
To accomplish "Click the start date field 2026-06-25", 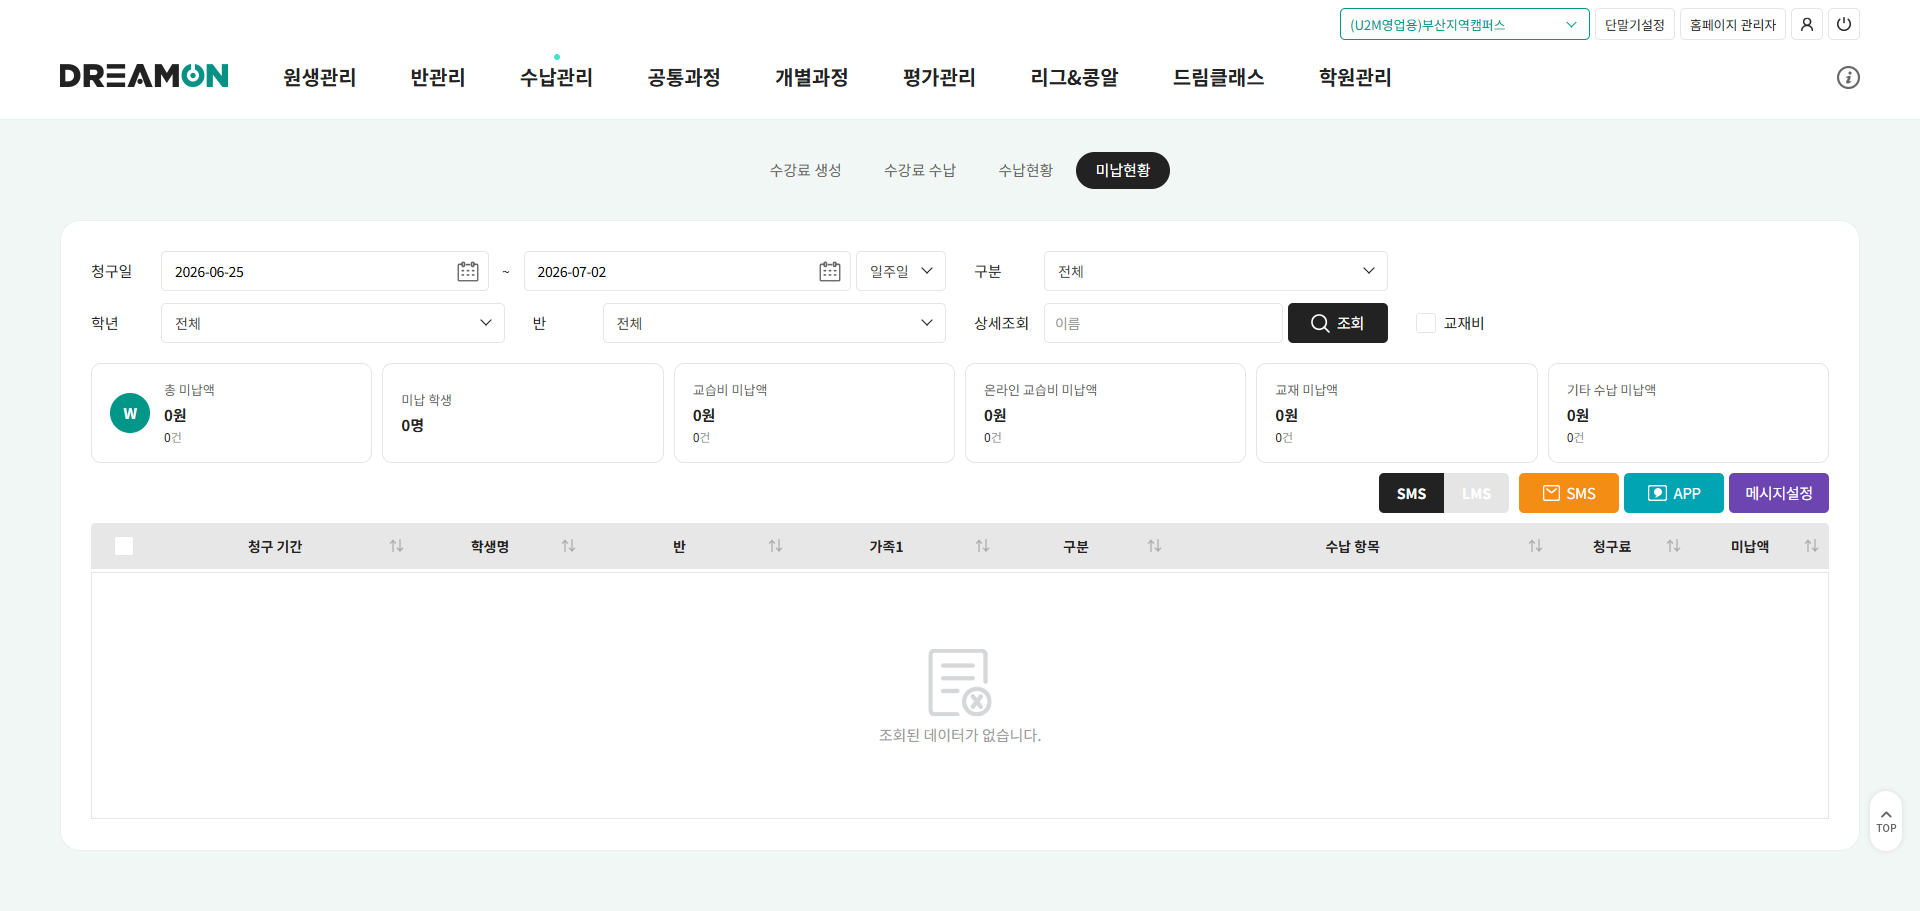I will click(x=324, y=271).
